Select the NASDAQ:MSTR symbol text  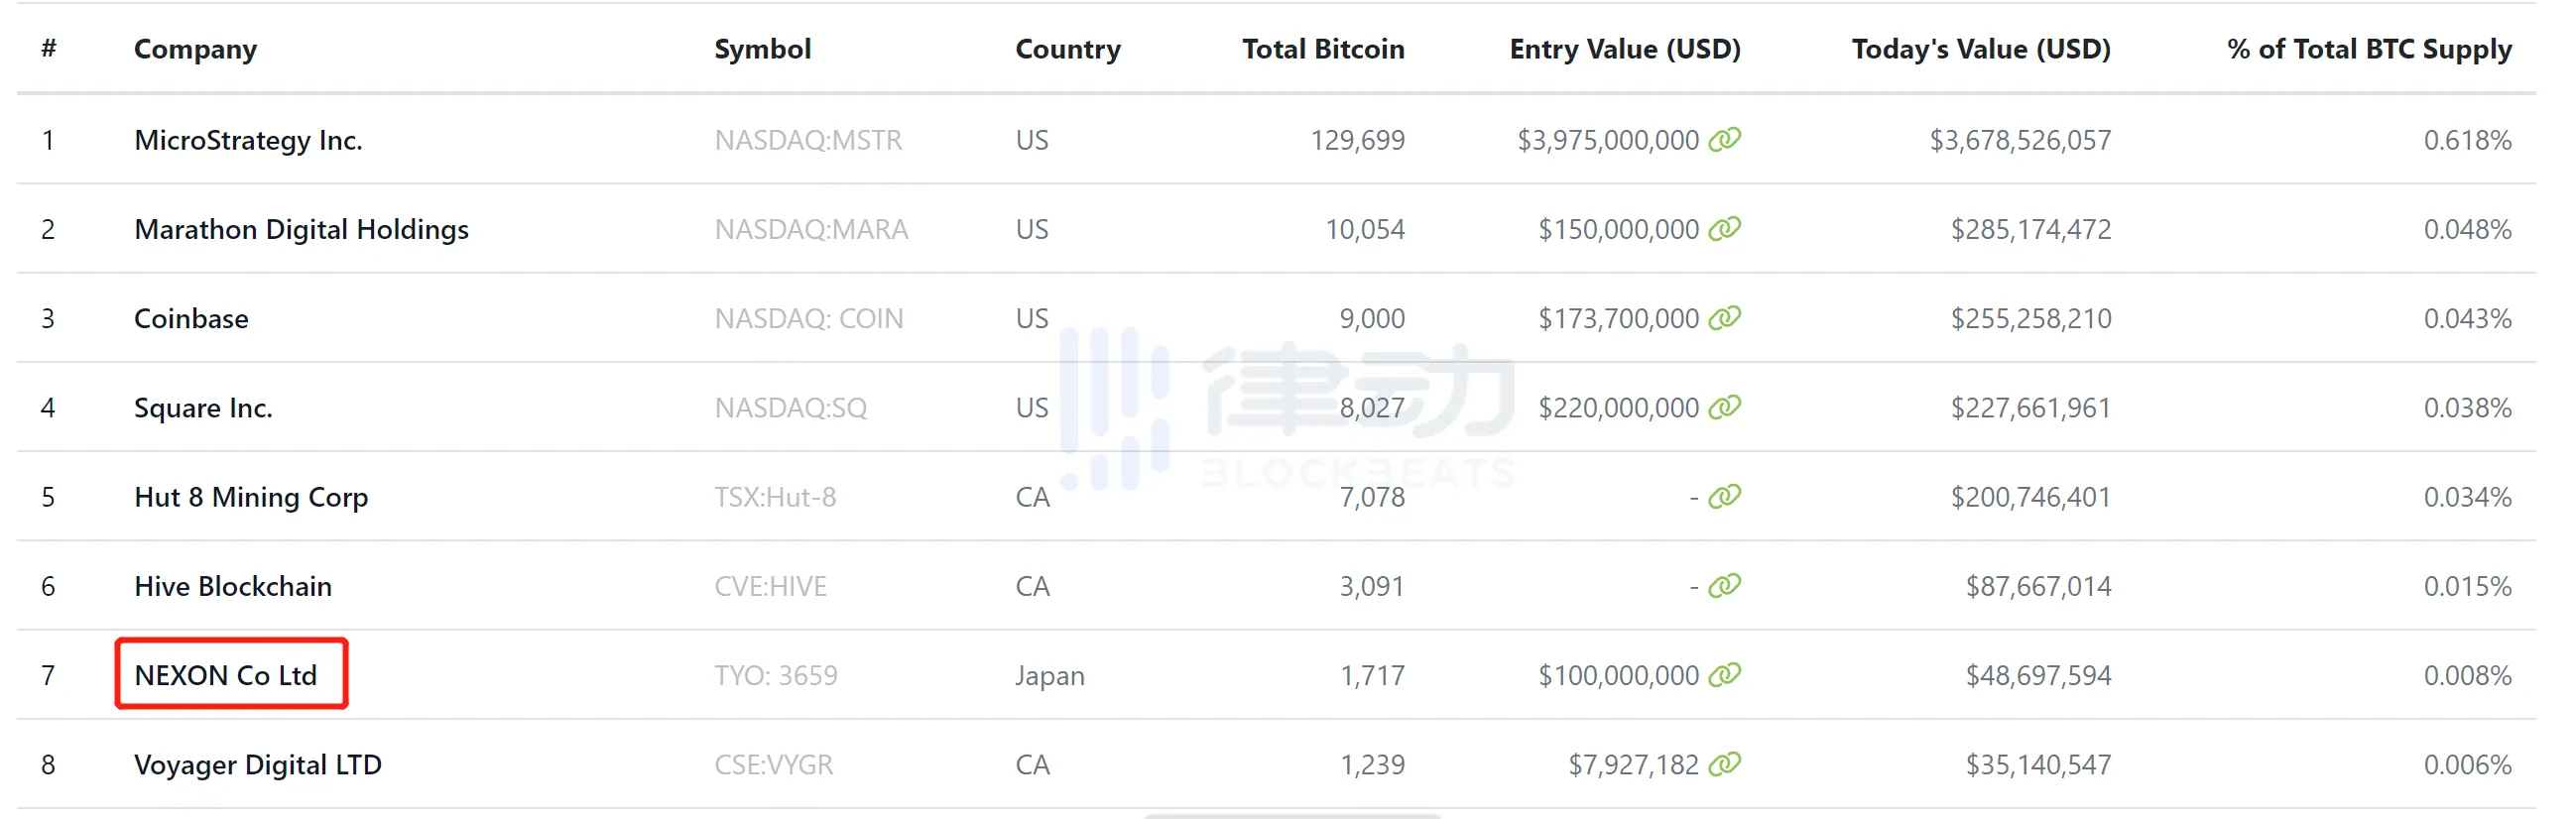click(x=807, y=140)
